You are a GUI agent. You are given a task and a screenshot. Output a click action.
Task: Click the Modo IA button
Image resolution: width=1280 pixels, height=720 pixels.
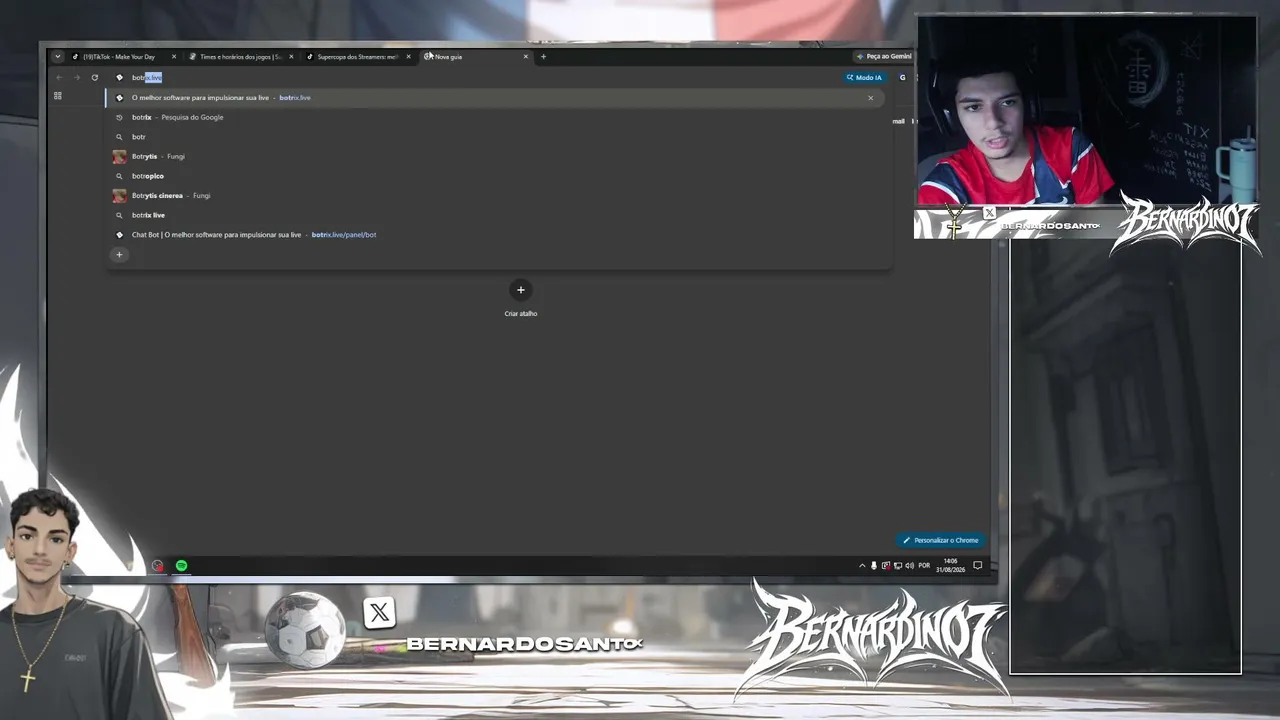(864, 78)
